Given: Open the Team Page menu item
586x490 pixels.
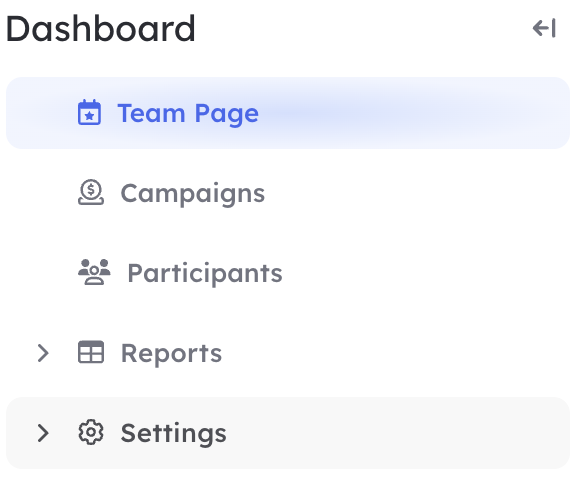Looking at the screenshot, I should coord(188,113).
